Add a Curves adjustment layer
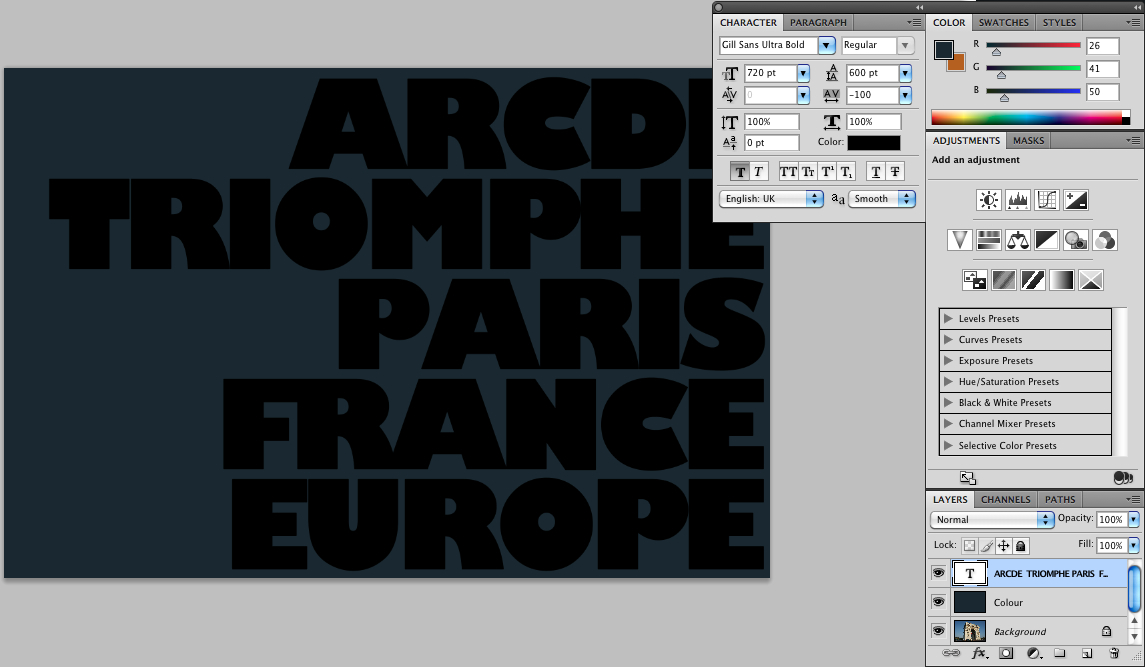This screenshot has height=667, width=1145. tap(1046, 199)
